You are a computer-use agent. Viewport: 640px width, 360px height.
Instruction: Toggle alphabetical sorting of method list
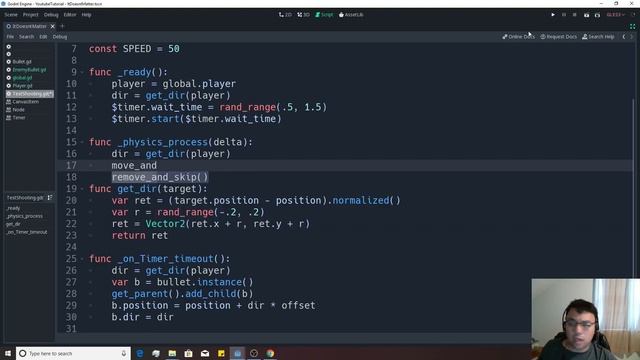[50, 198]
